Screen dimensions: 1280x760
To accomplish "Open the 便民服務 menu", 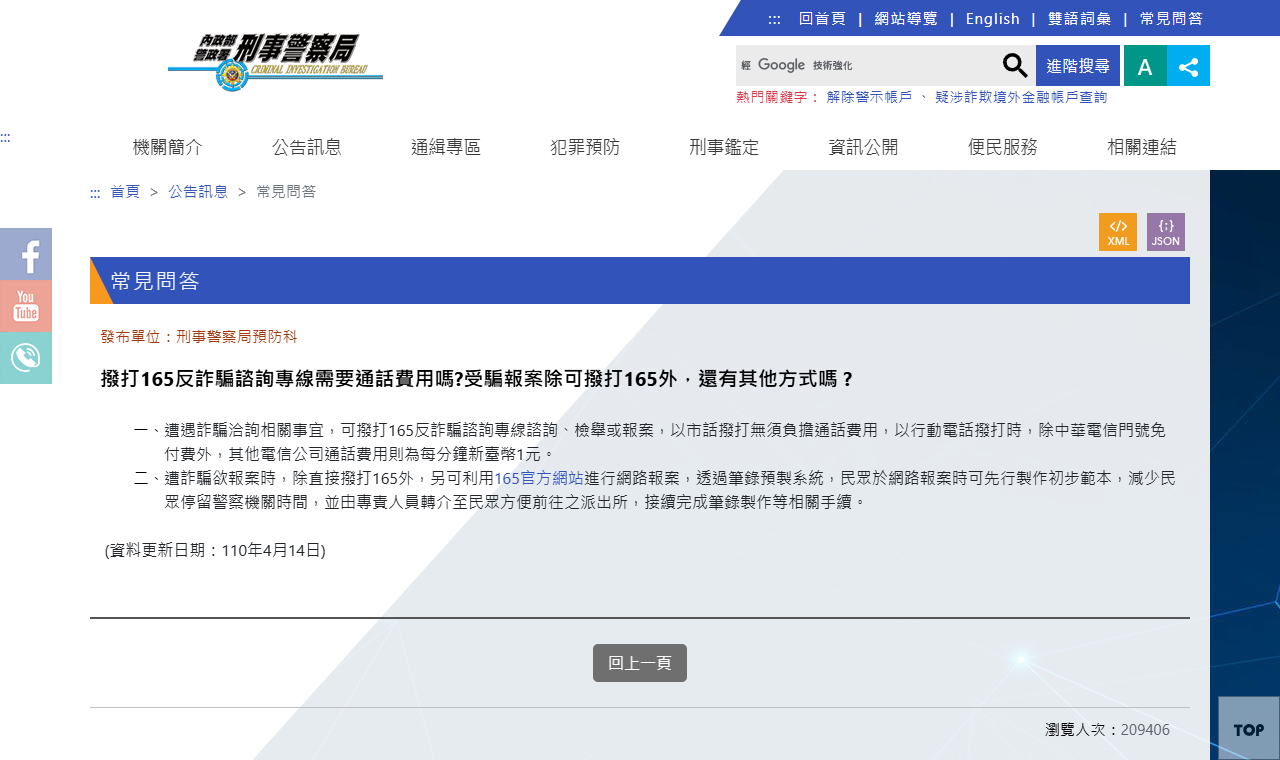I will click(x=1003, y=147).
